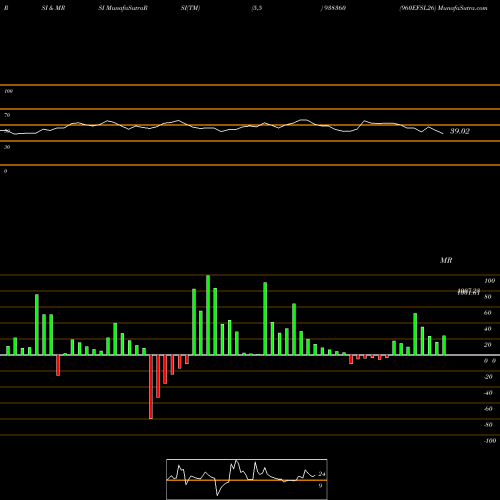The height and width of the screenshot is (500, 500).
Task: Click the (960EFSL26) MunafaSutra.com header text
Action: coord(443,8)
